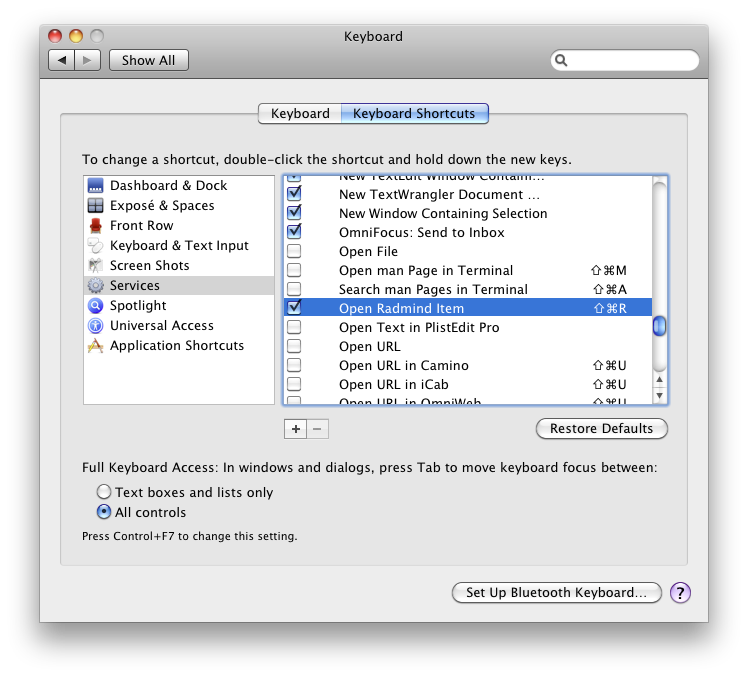The width and height of the screenshot is (748, 677).
Task: Enable the Open URL service checkbox
Action: point(294,346)
